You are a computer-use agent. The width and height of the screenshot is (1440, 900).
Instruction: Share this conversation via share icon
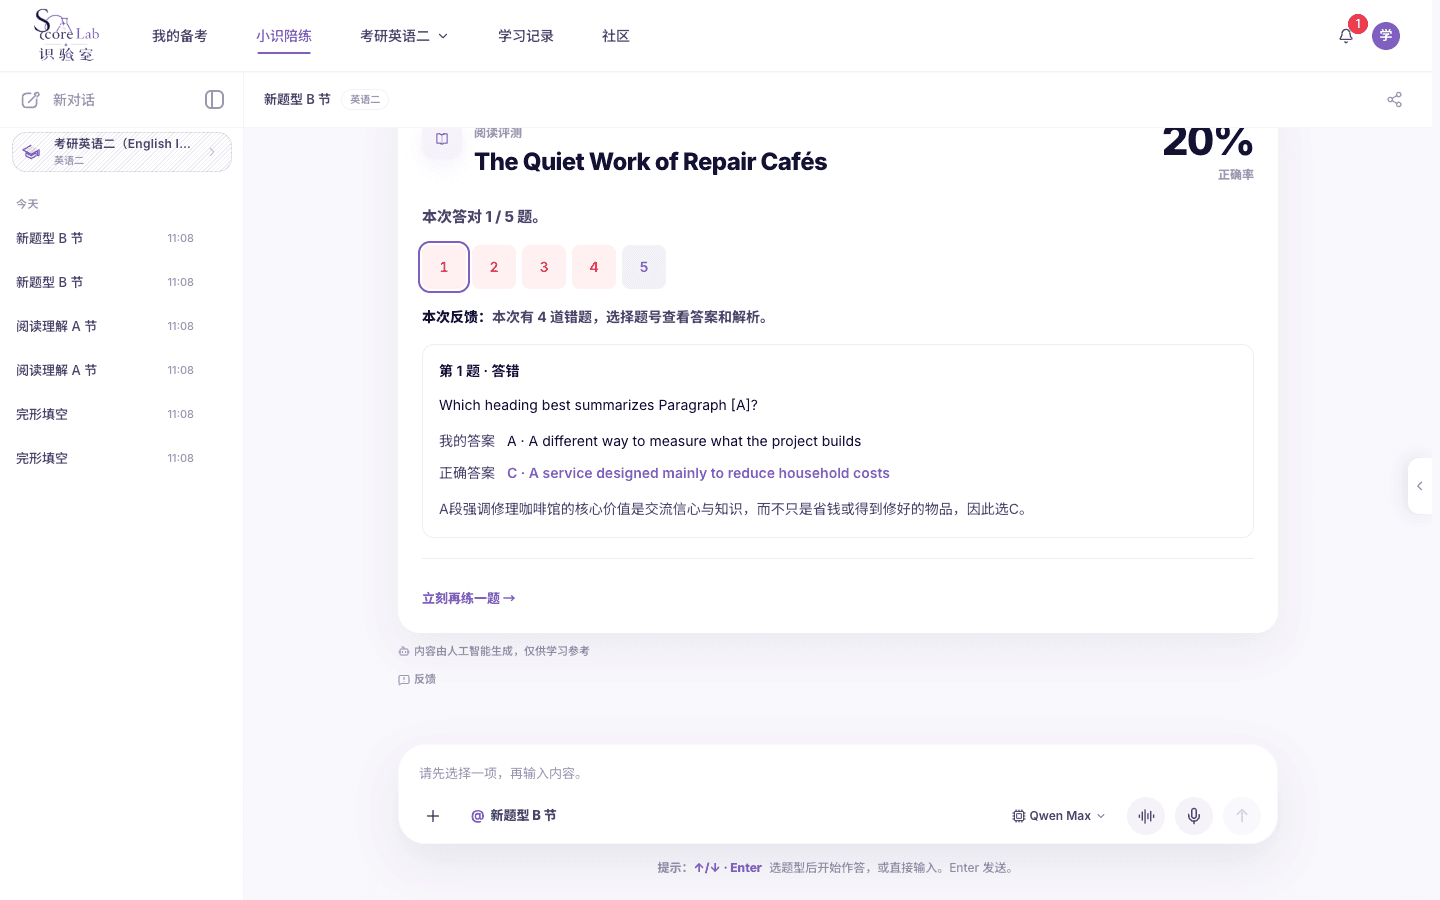[1395, 99]
